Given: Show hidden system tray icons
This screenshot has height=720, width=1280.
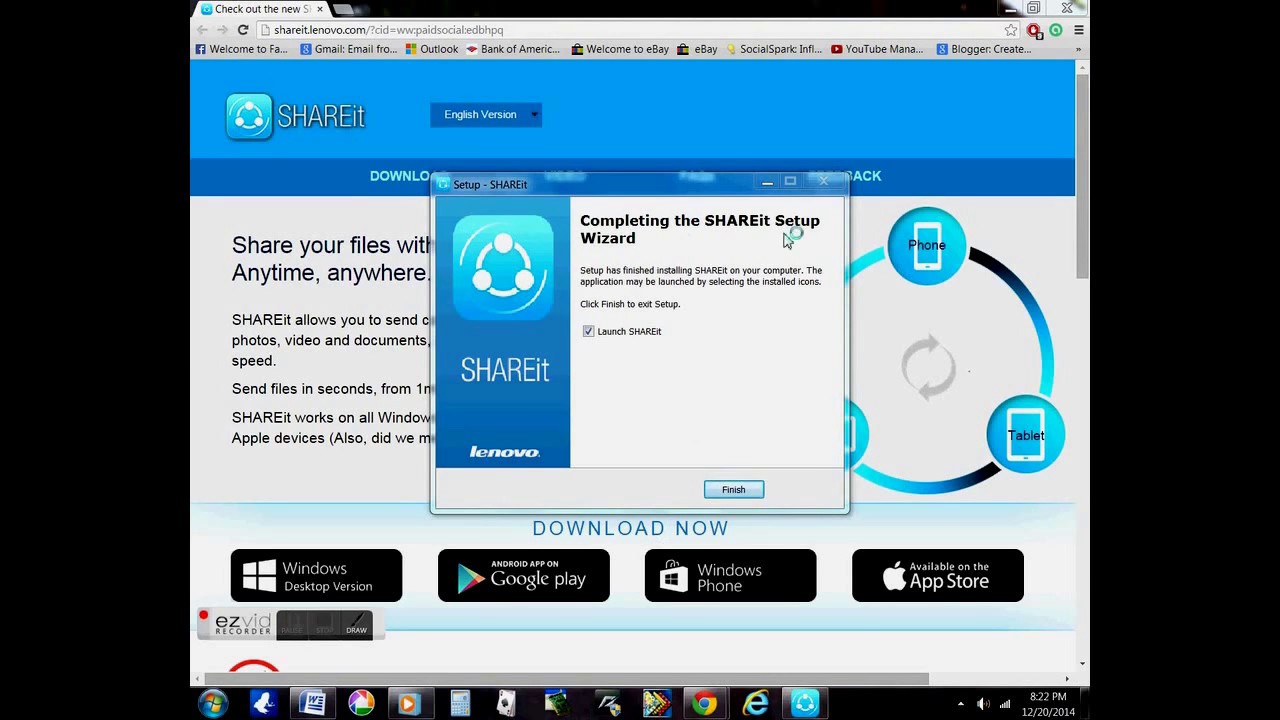Looking at the screenshot, I should point(960,704).
